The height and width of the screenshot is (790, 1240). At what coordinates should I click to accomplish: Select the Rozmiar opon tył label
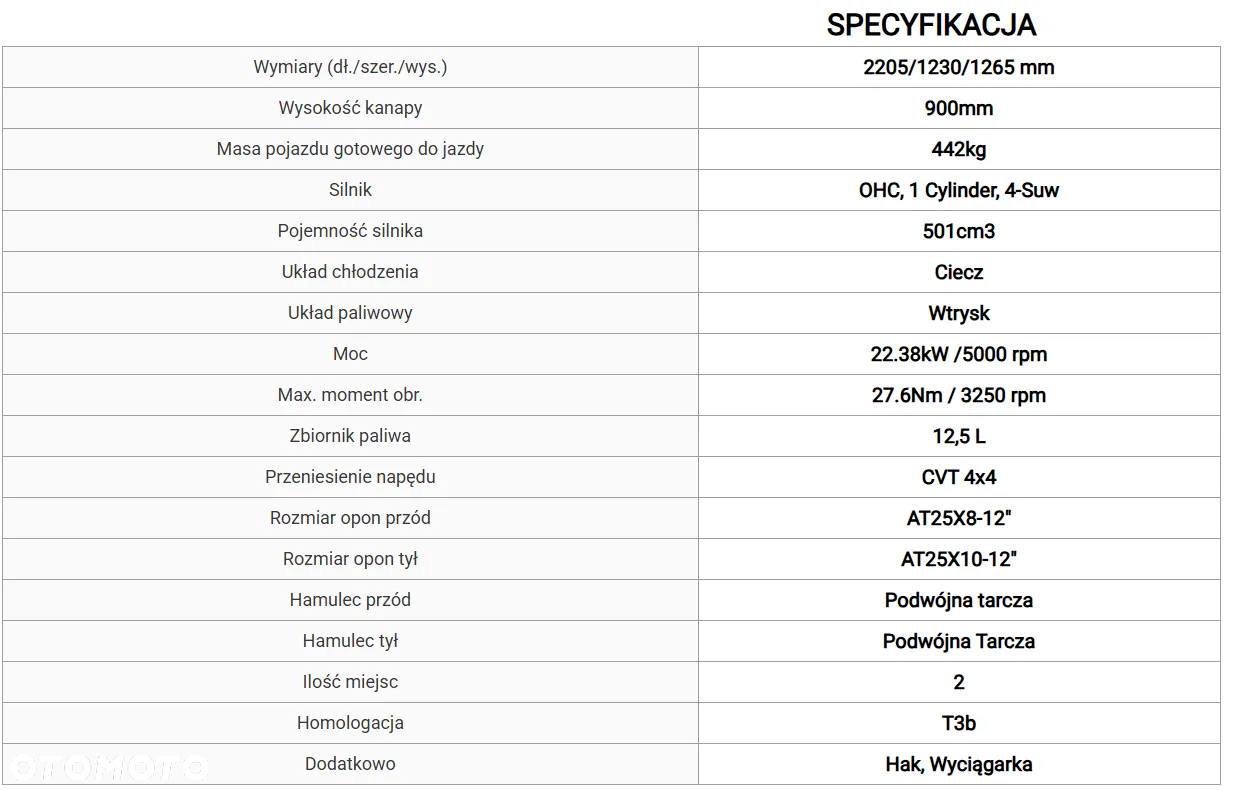click(x=350, y=559)
